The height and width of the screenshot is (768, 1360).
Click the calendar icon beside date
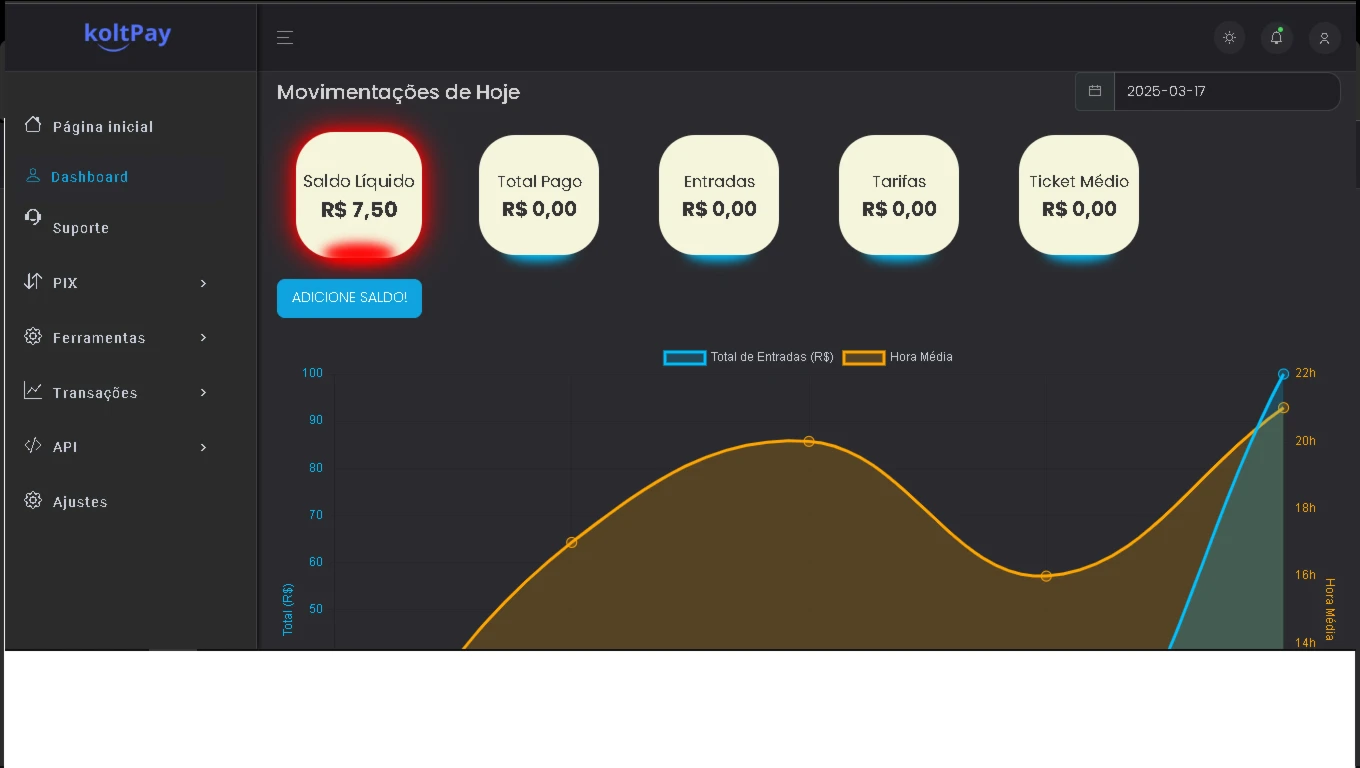coord(1095,91)
